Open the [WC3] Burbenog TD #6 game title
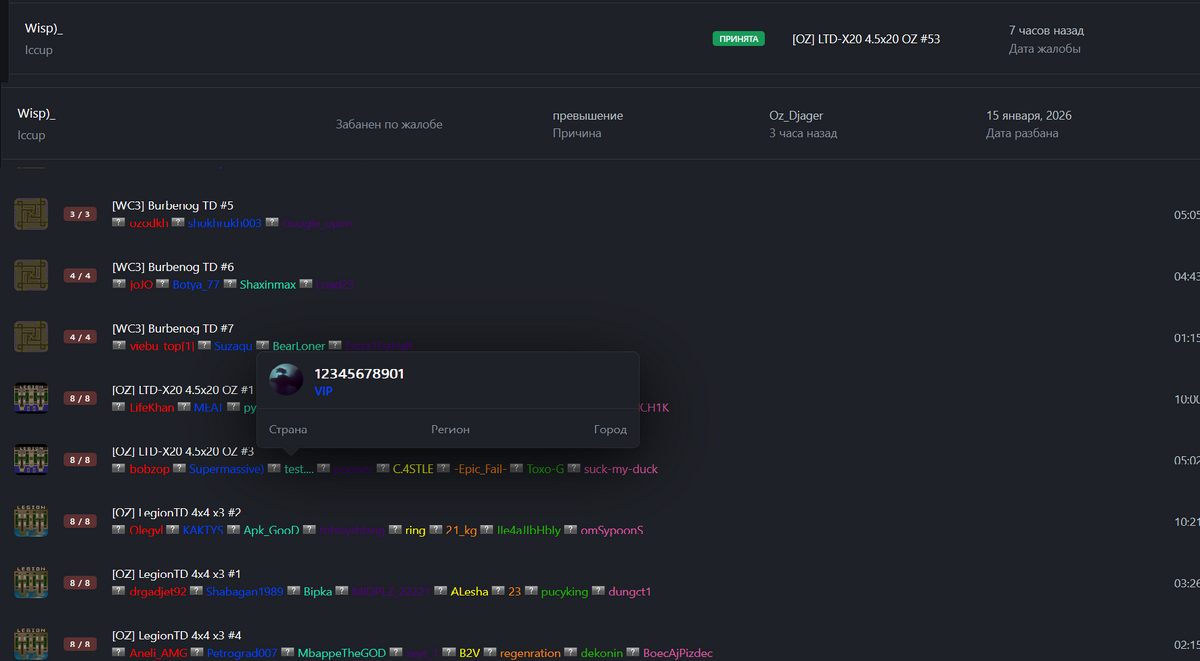The image size is (1200, 661). pyautogui.click(x=173, y=267)
